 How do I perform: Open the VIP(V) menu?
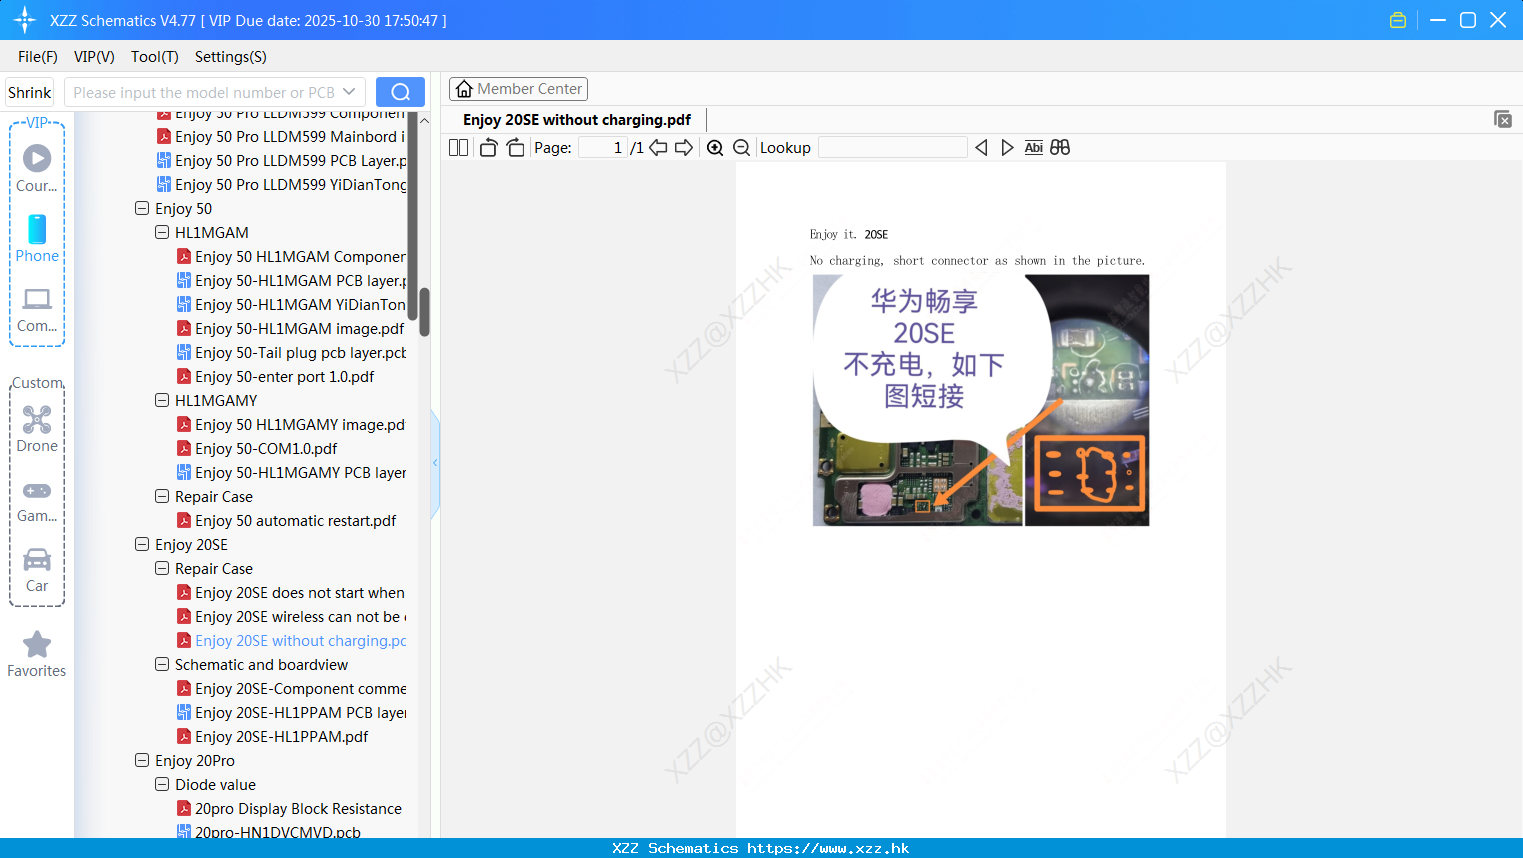[x=94, y=57]
